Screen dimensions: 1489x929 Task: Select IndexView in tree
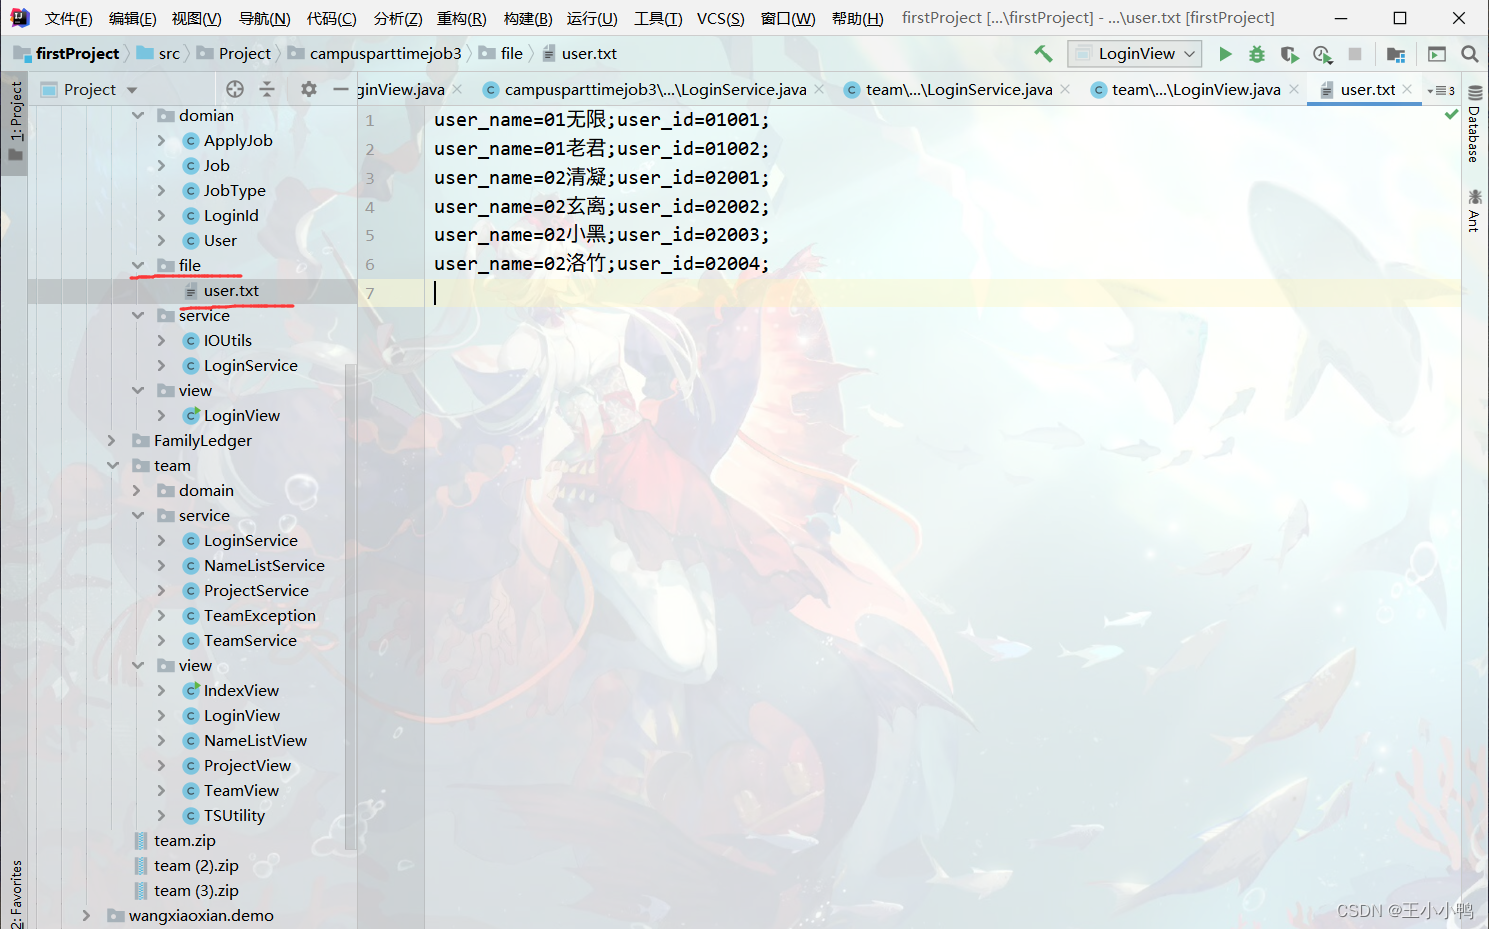click(x=241, y=691)
